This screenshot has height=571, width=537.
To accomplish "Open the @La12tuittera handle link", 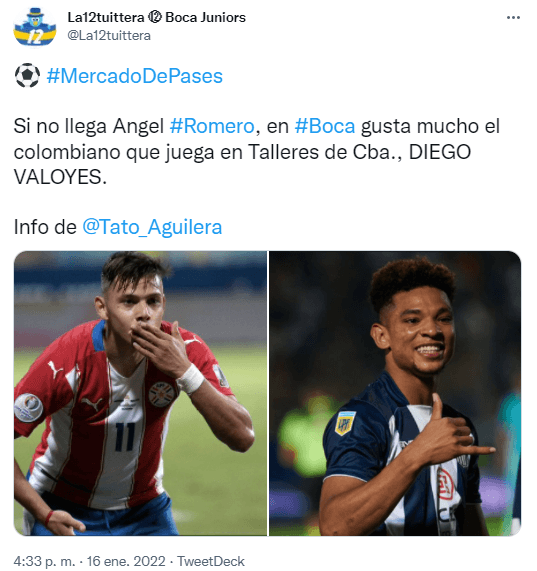I will (109, 35).
